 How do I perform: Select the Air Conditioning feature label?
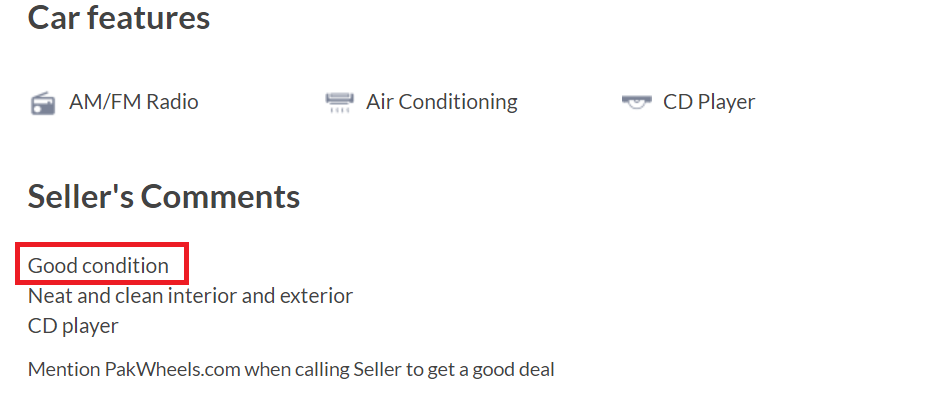click(442, 102)
